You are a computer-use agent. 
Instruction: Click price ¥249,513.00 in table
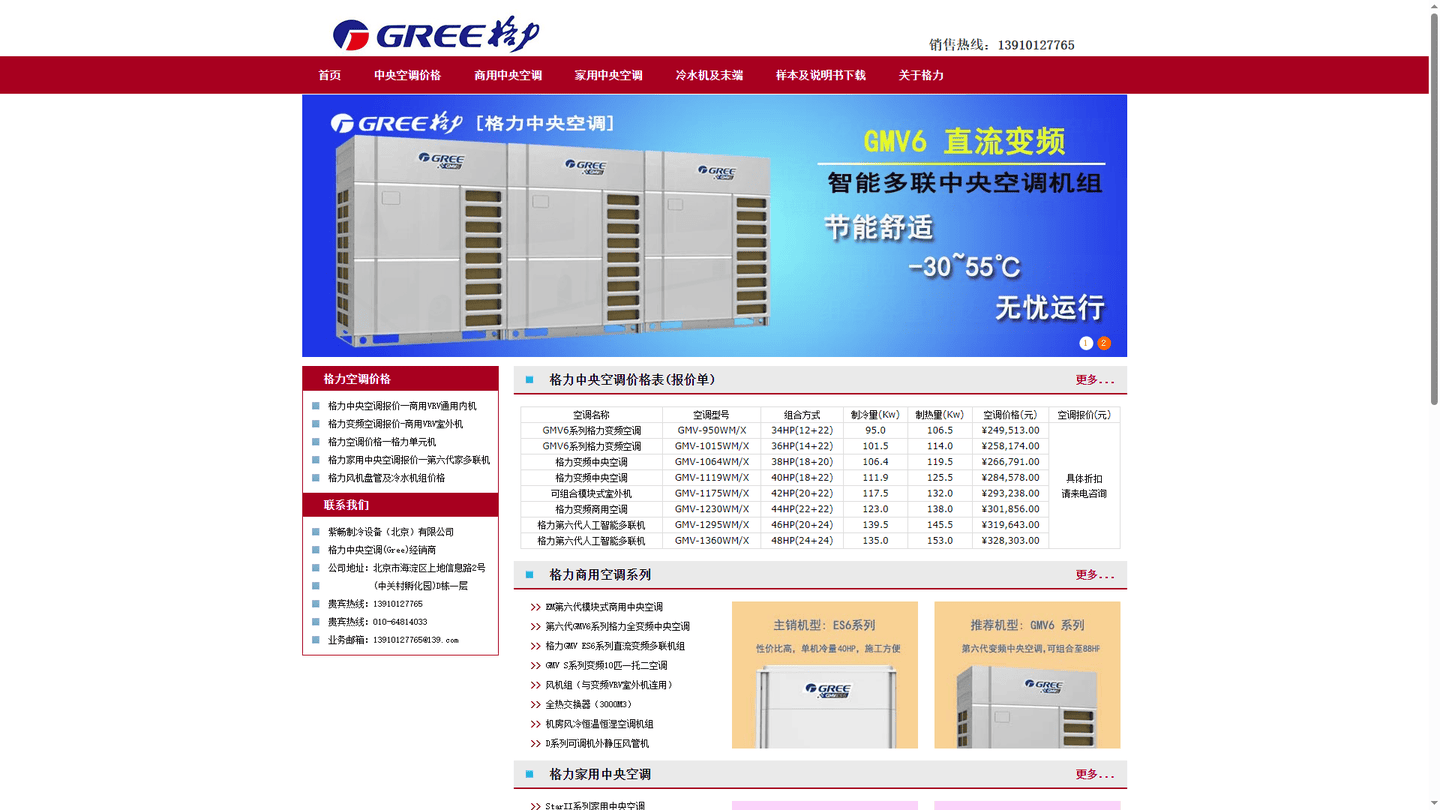point(1010,431)
